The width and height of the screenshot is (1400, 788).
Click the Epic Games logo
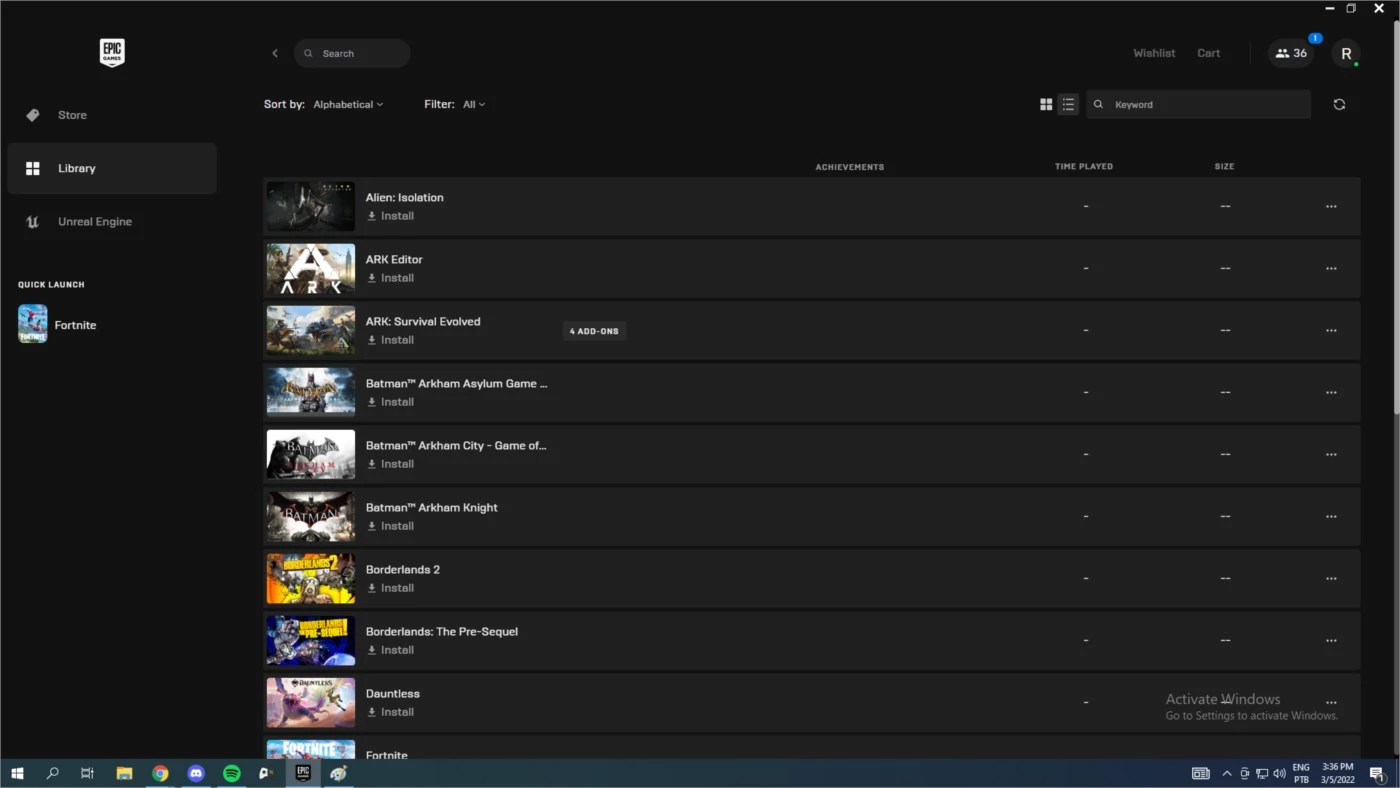[112, 53]
